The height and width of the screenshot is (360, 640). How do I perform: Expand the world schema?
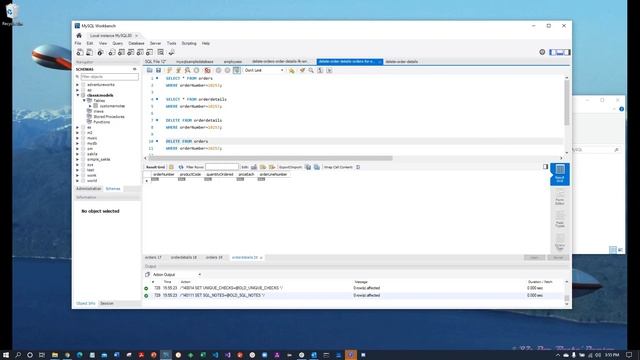78,180
